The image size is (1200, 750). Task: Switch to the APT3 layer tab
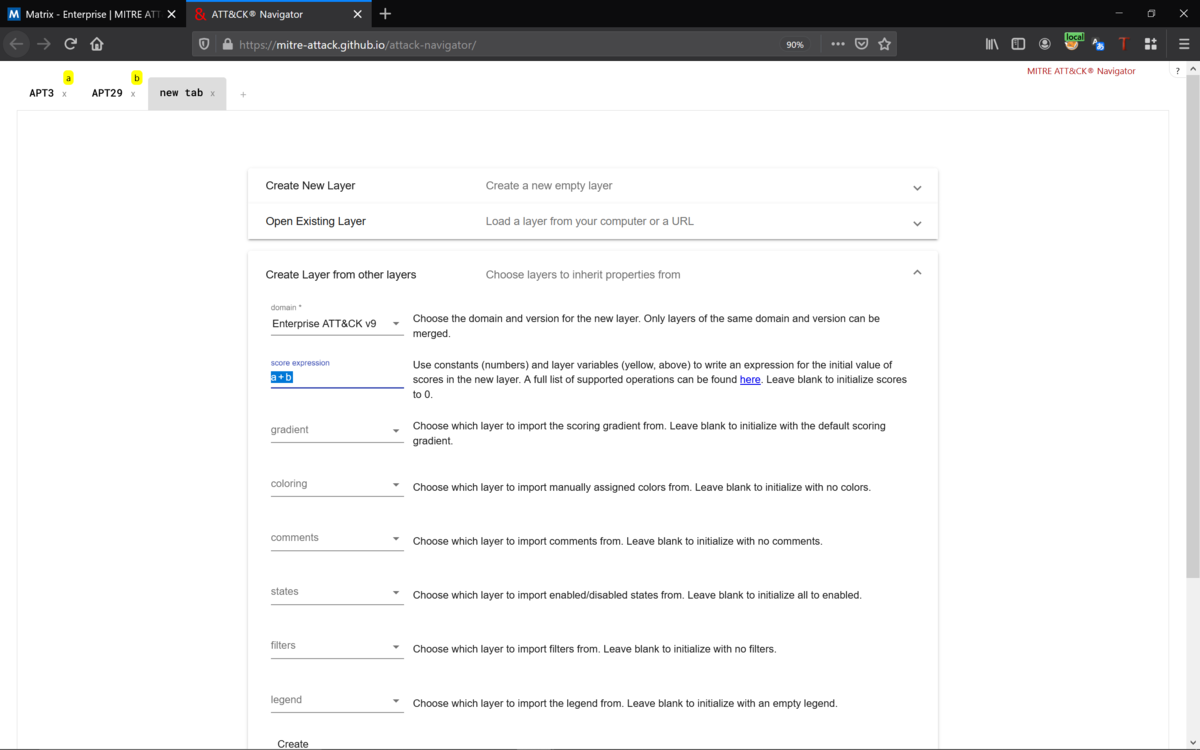point(42,93)
